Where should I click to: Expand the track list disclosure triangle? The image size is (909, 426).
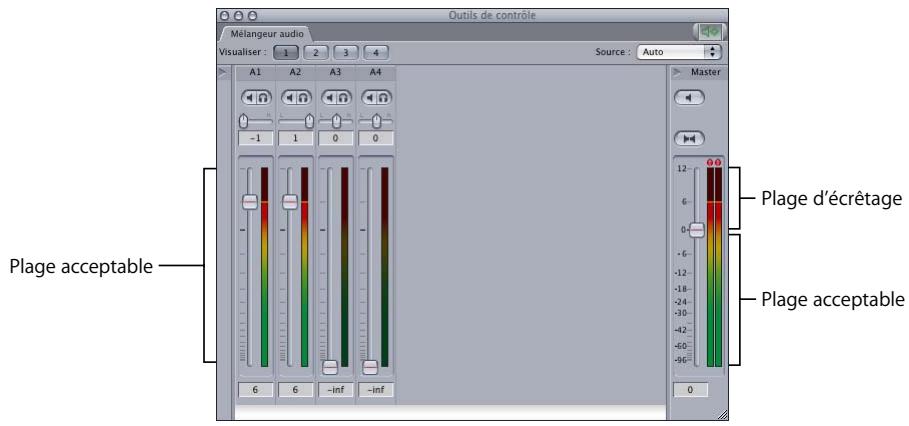(x=223, y=72)
